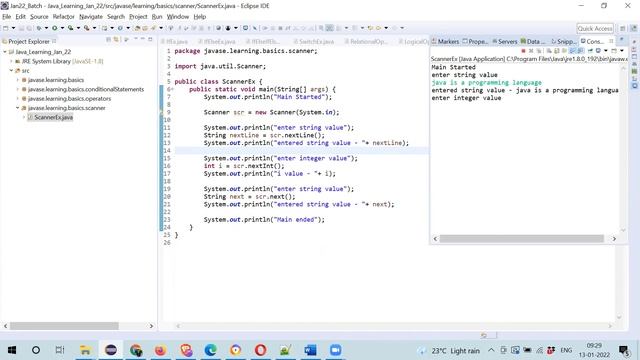The width and height of the screenshot is (640, 360).
Task: Click the External Tools run icon
Action: point(87,28)
